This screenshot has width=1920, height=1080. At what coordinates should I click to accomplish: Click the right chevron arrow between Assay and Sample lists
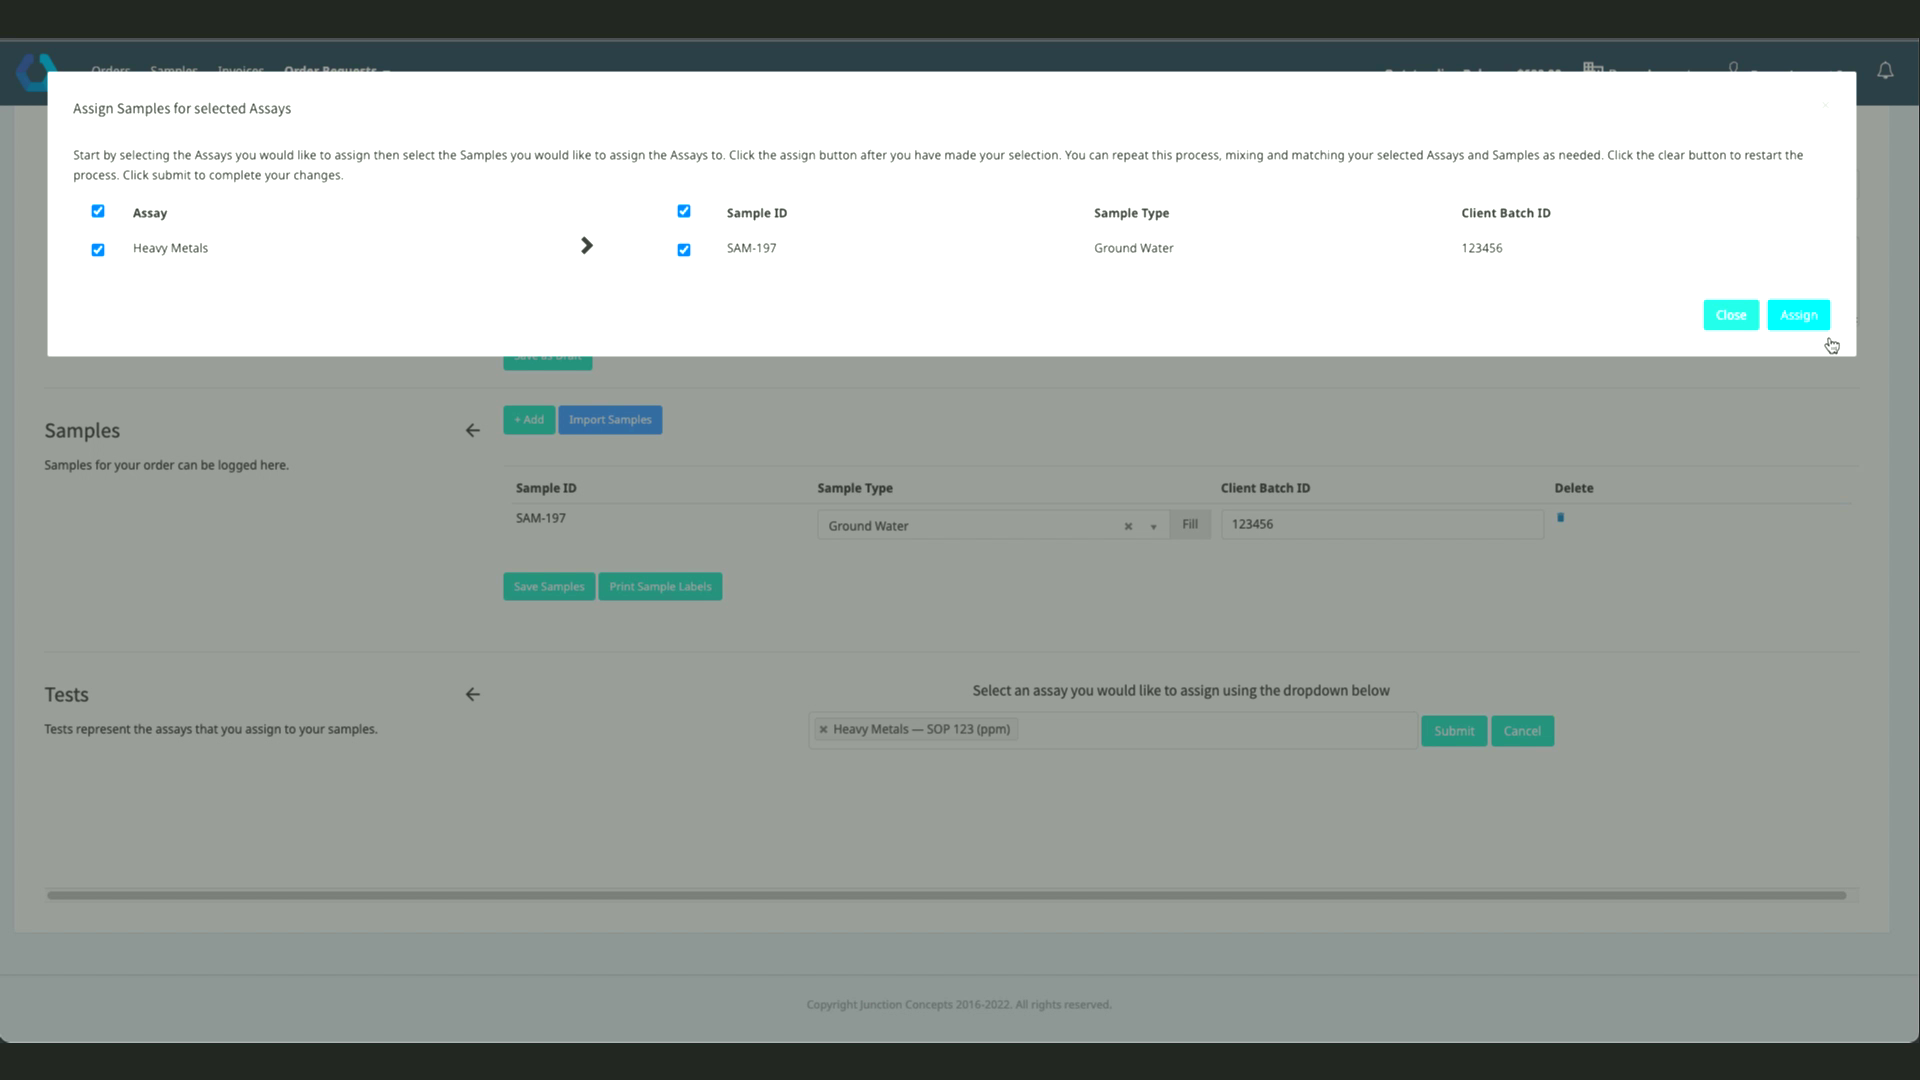click(x=587, y=246)
